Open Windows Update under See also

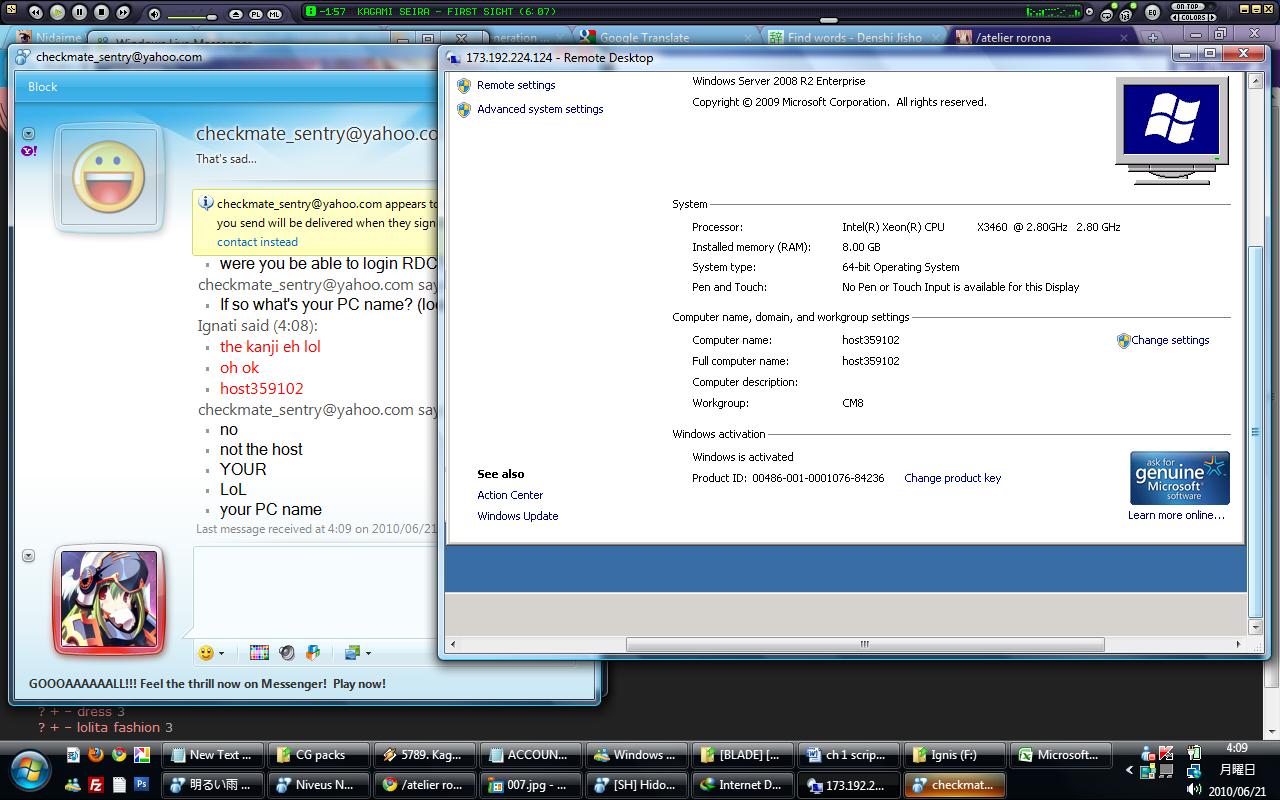518,517
